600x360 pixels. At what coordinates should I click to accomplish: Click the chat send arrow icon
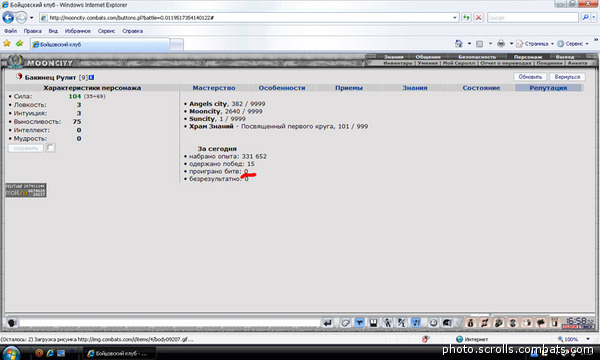point(328,323)
